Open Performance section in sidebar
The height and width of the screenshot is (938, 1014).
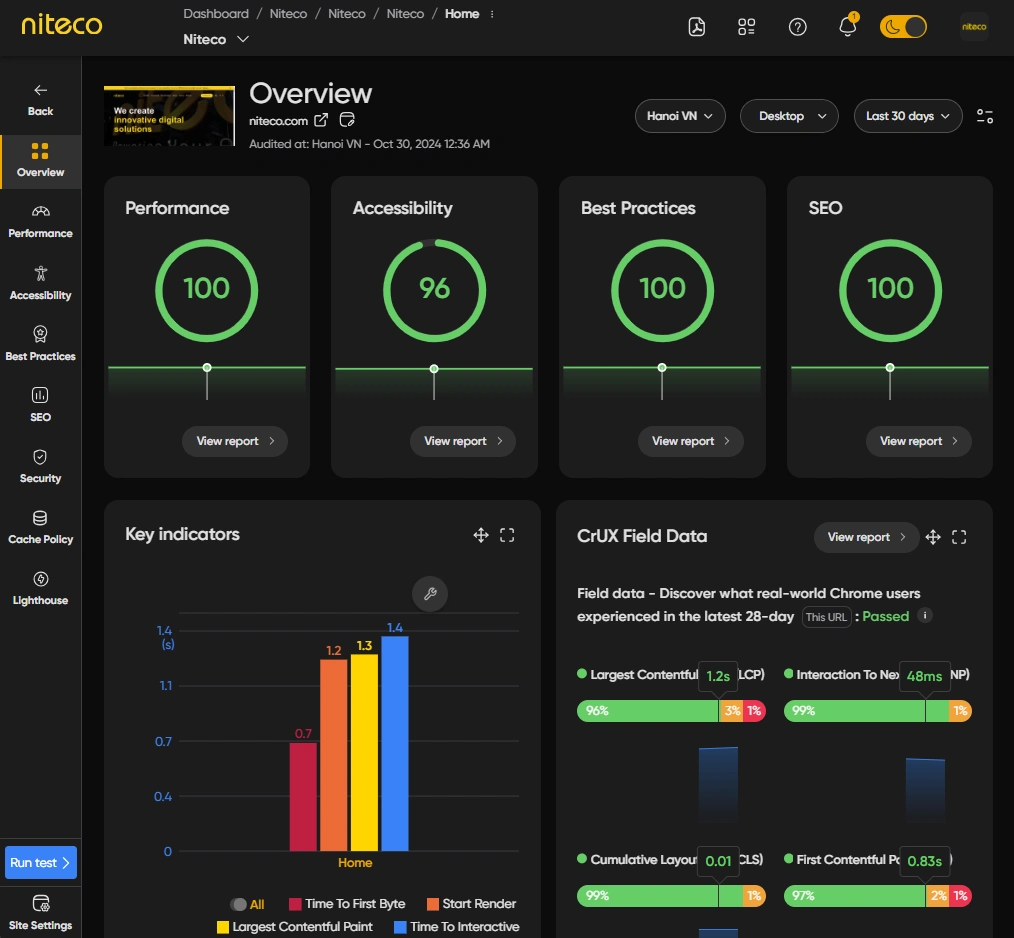click(x=40, y=222)
